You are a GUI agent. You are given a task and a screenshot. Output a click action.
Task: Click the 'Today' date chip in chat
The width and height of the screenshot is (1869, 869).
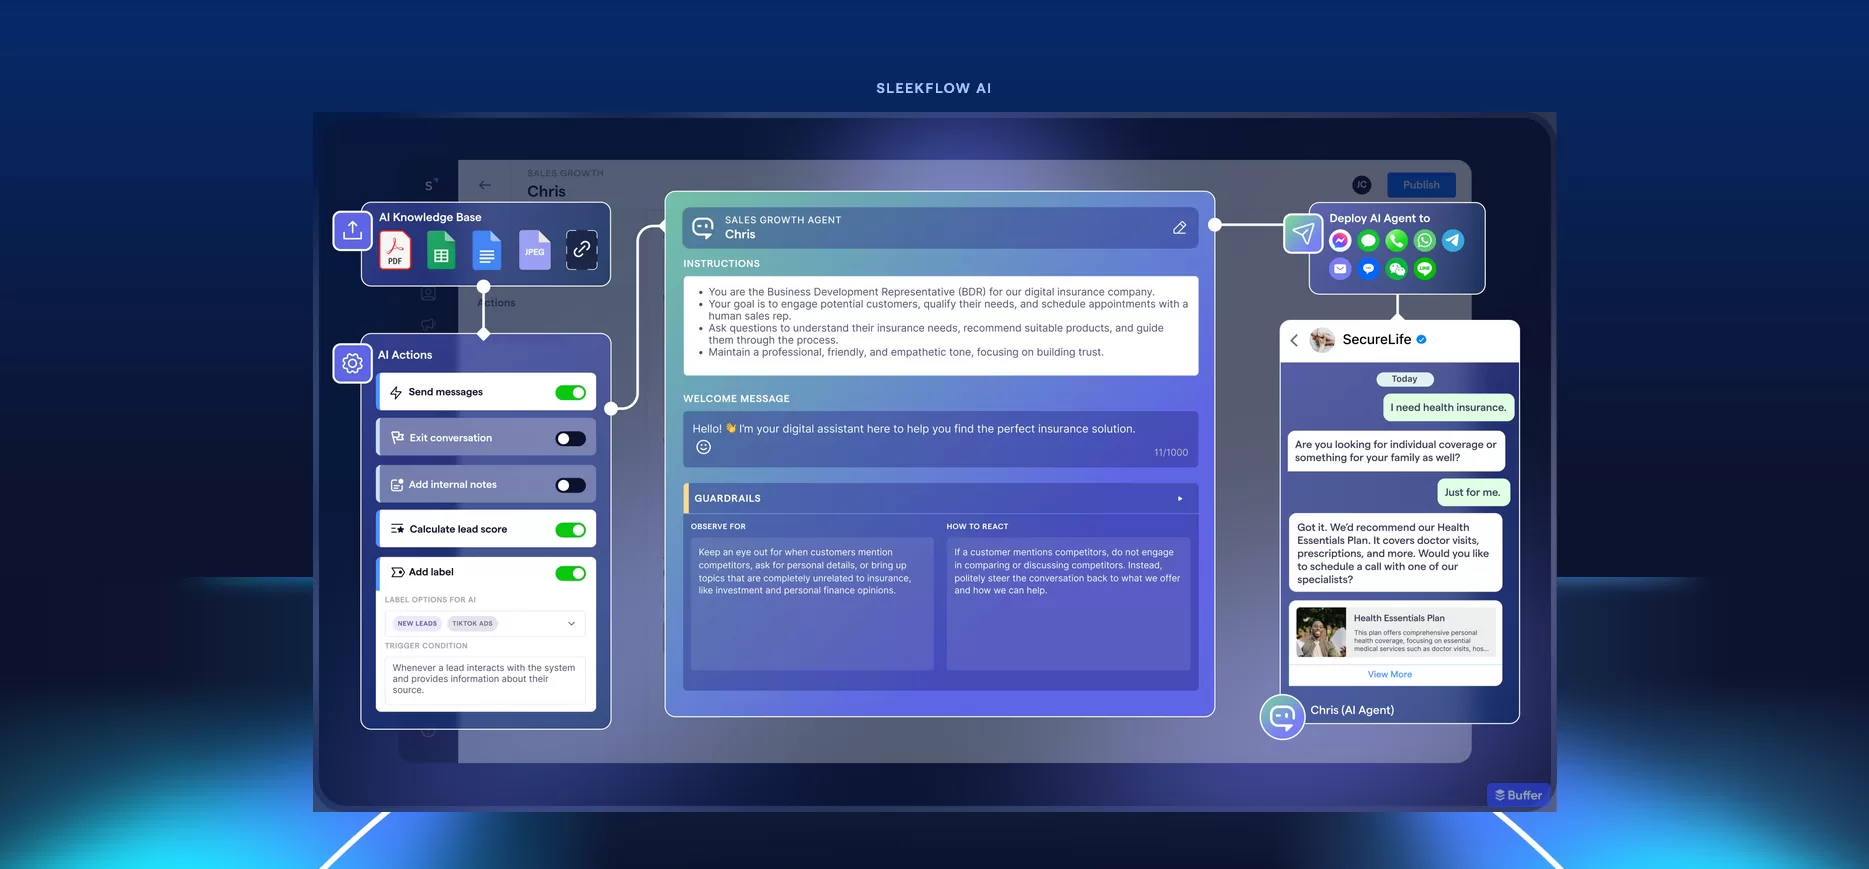[x=1404, y=379]
